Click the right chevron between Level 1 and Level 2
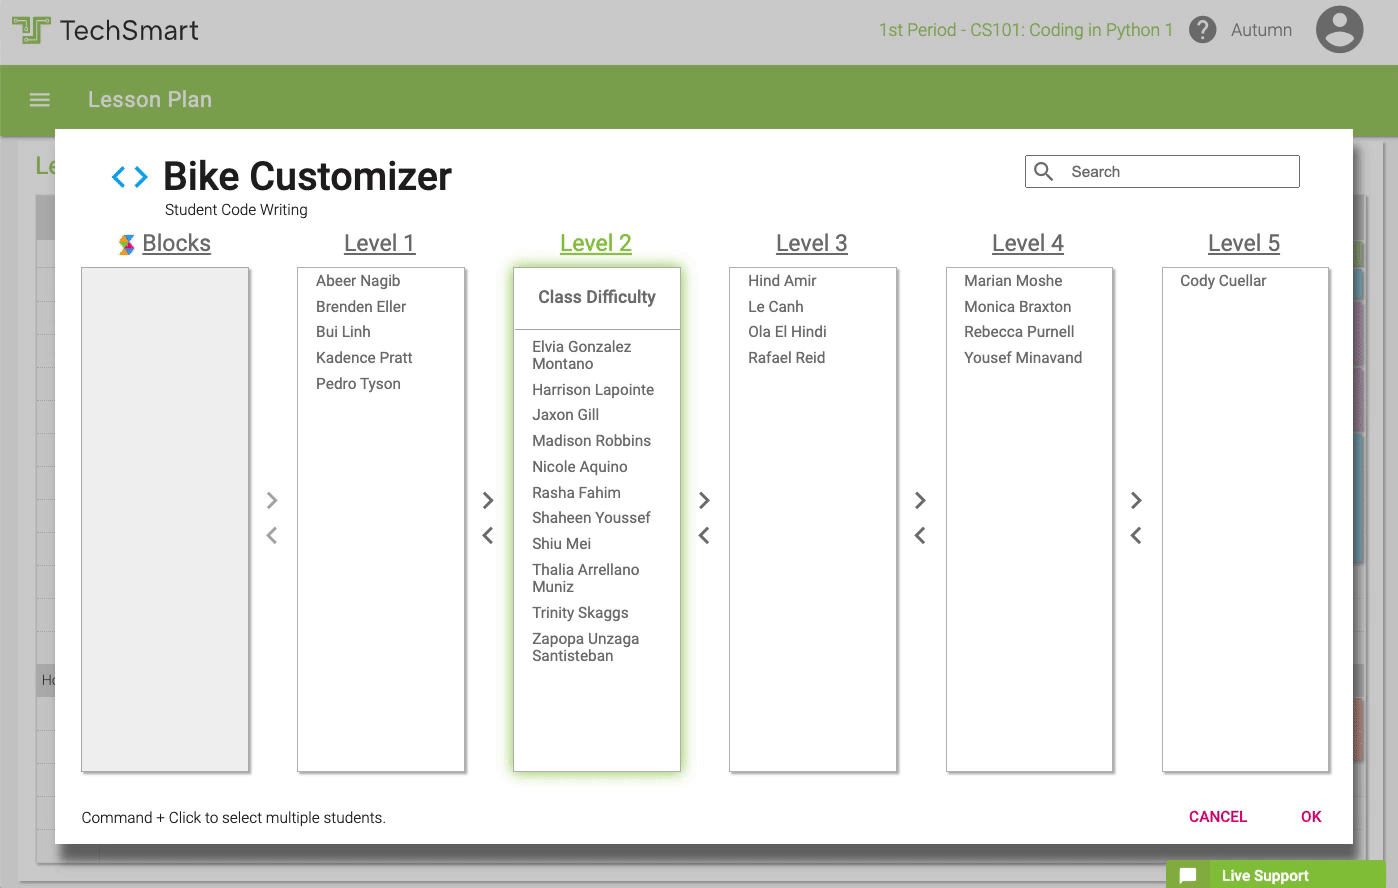This screenshot has width=1398, height=888. click(488, 500)
